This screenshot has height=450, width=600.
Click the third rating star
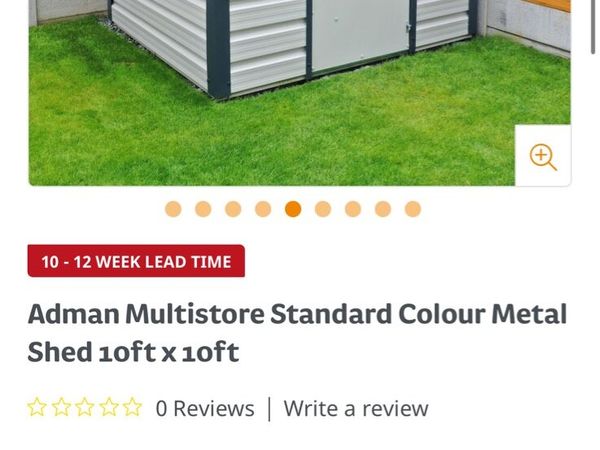click(x=85, y=407)
